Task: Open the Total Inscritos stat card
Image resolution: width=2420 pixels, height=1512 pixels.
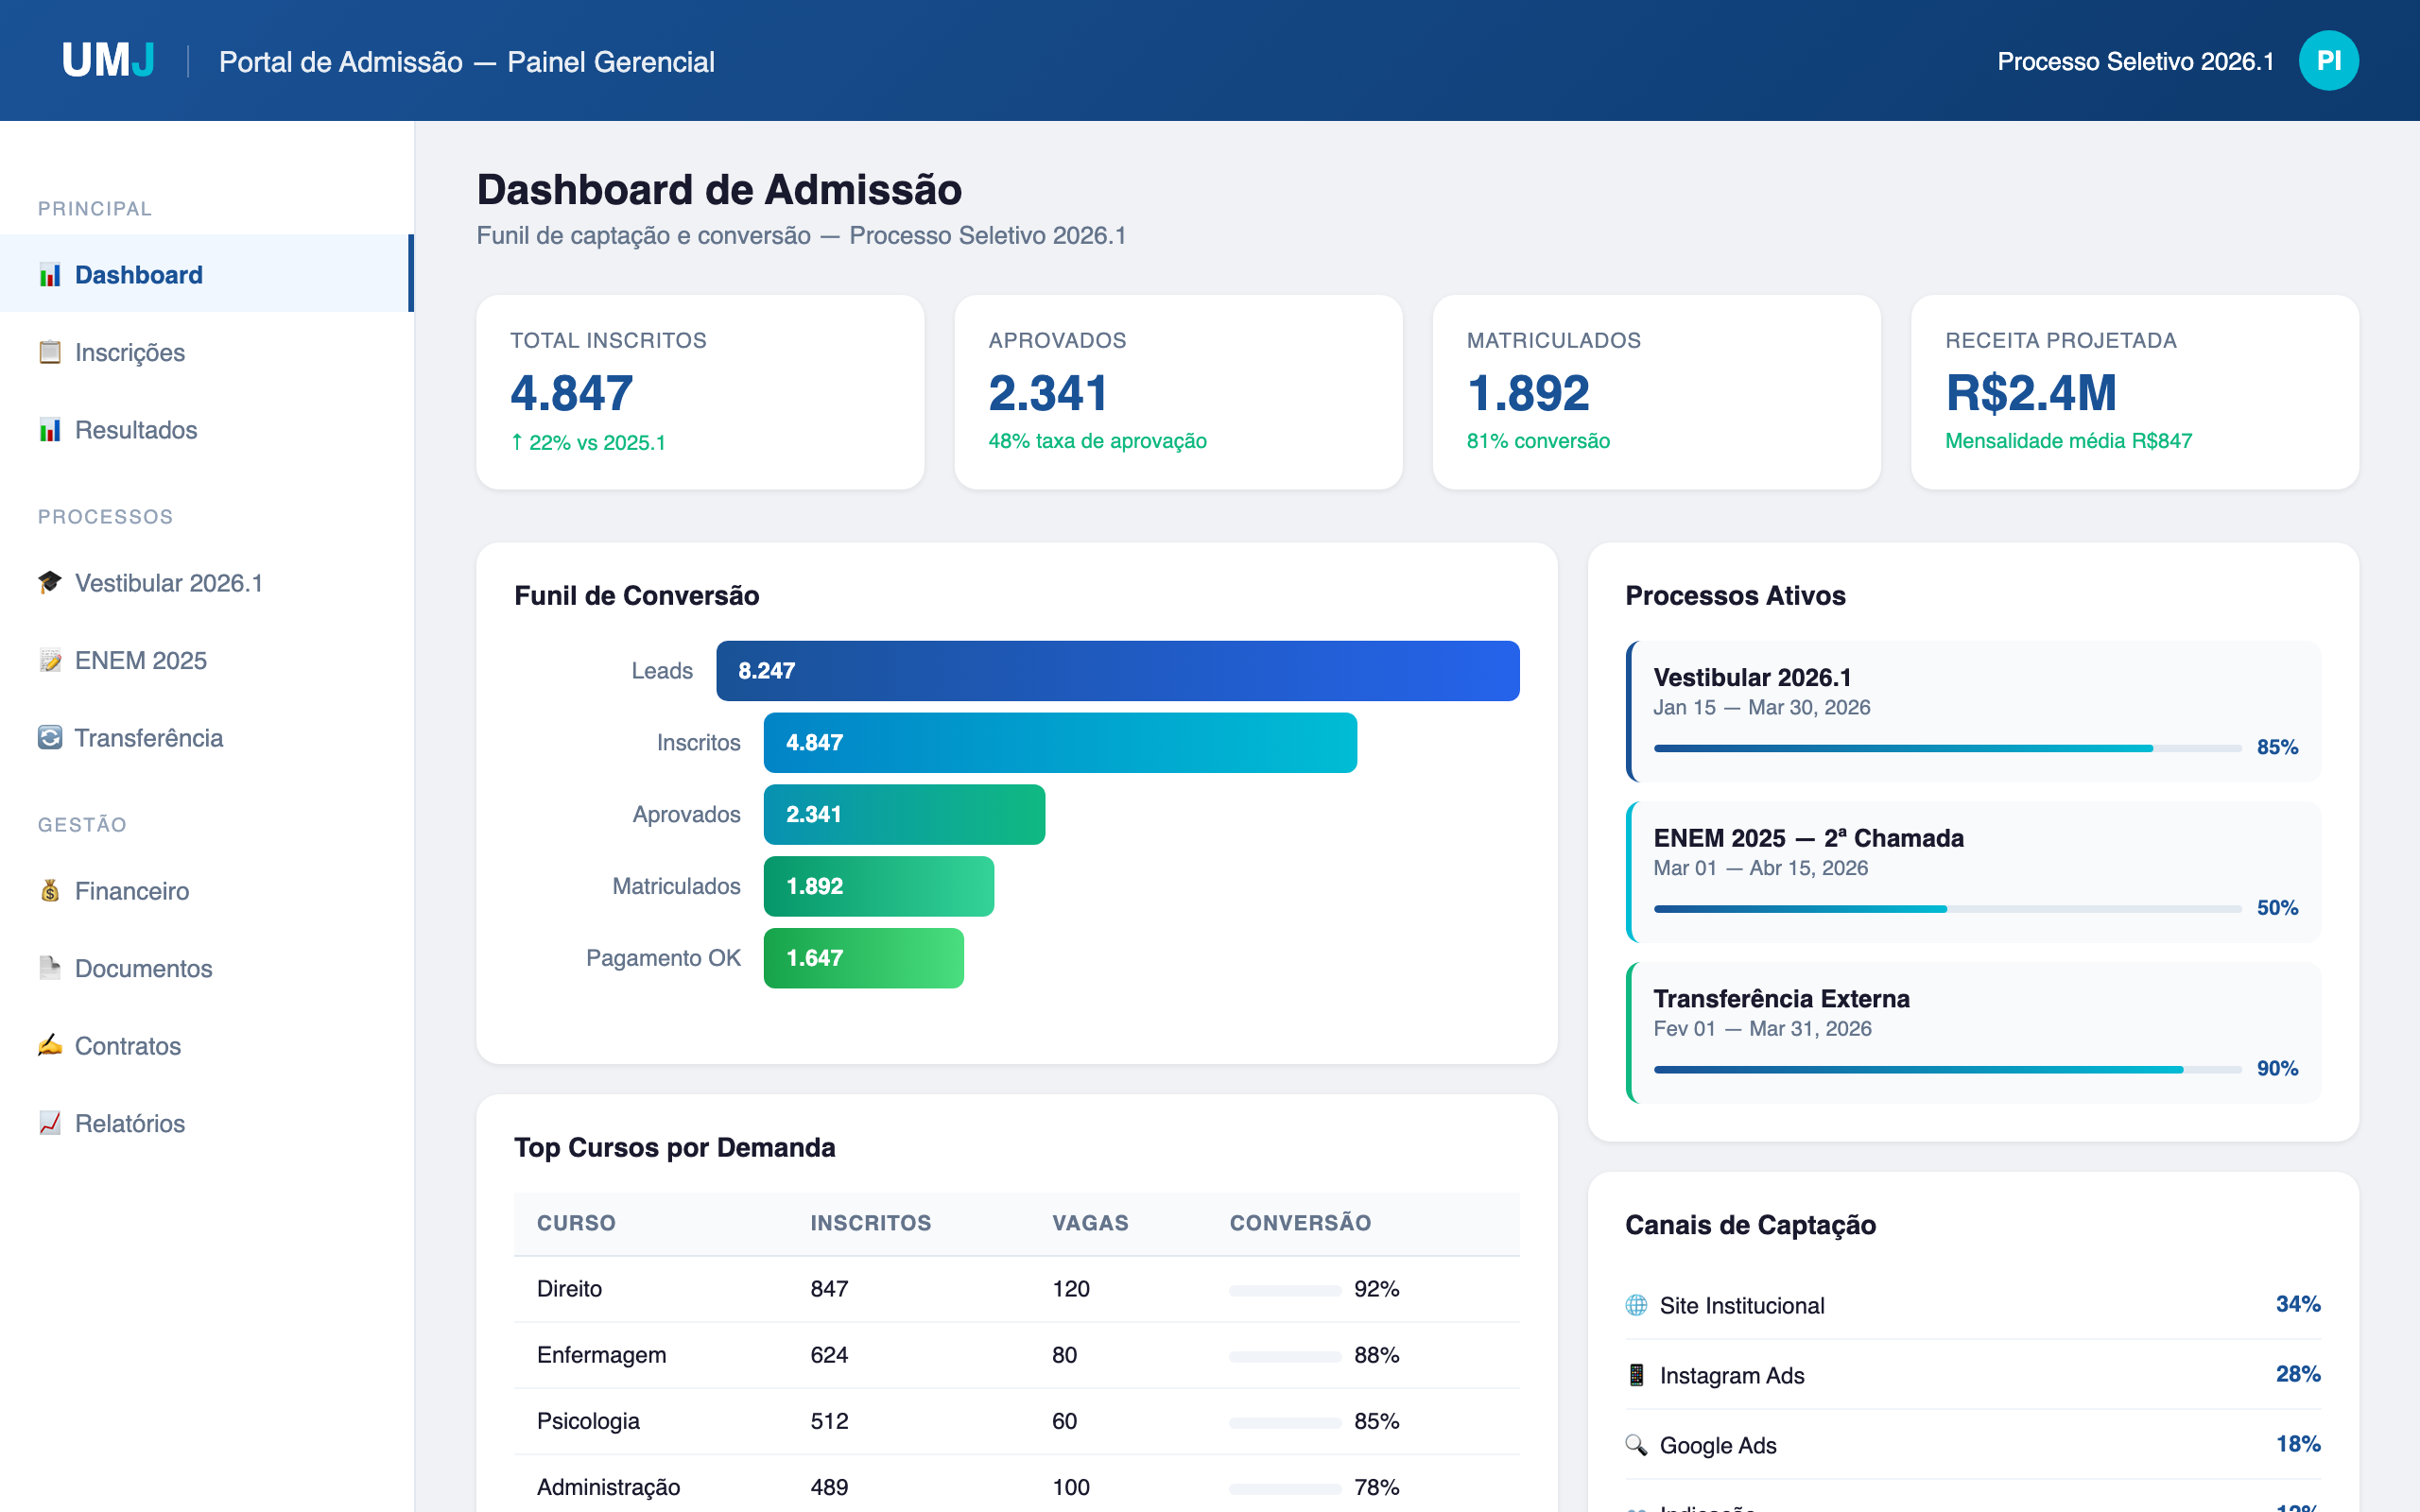Action: pyautogui.click(x=700, y=392)
